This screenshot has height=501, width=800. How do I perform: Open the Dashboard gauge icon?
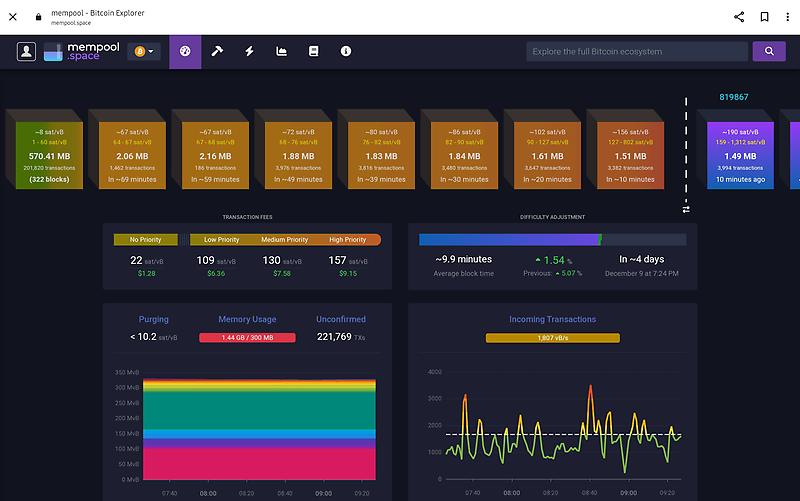pyautogui.click(x=185, y=51)
